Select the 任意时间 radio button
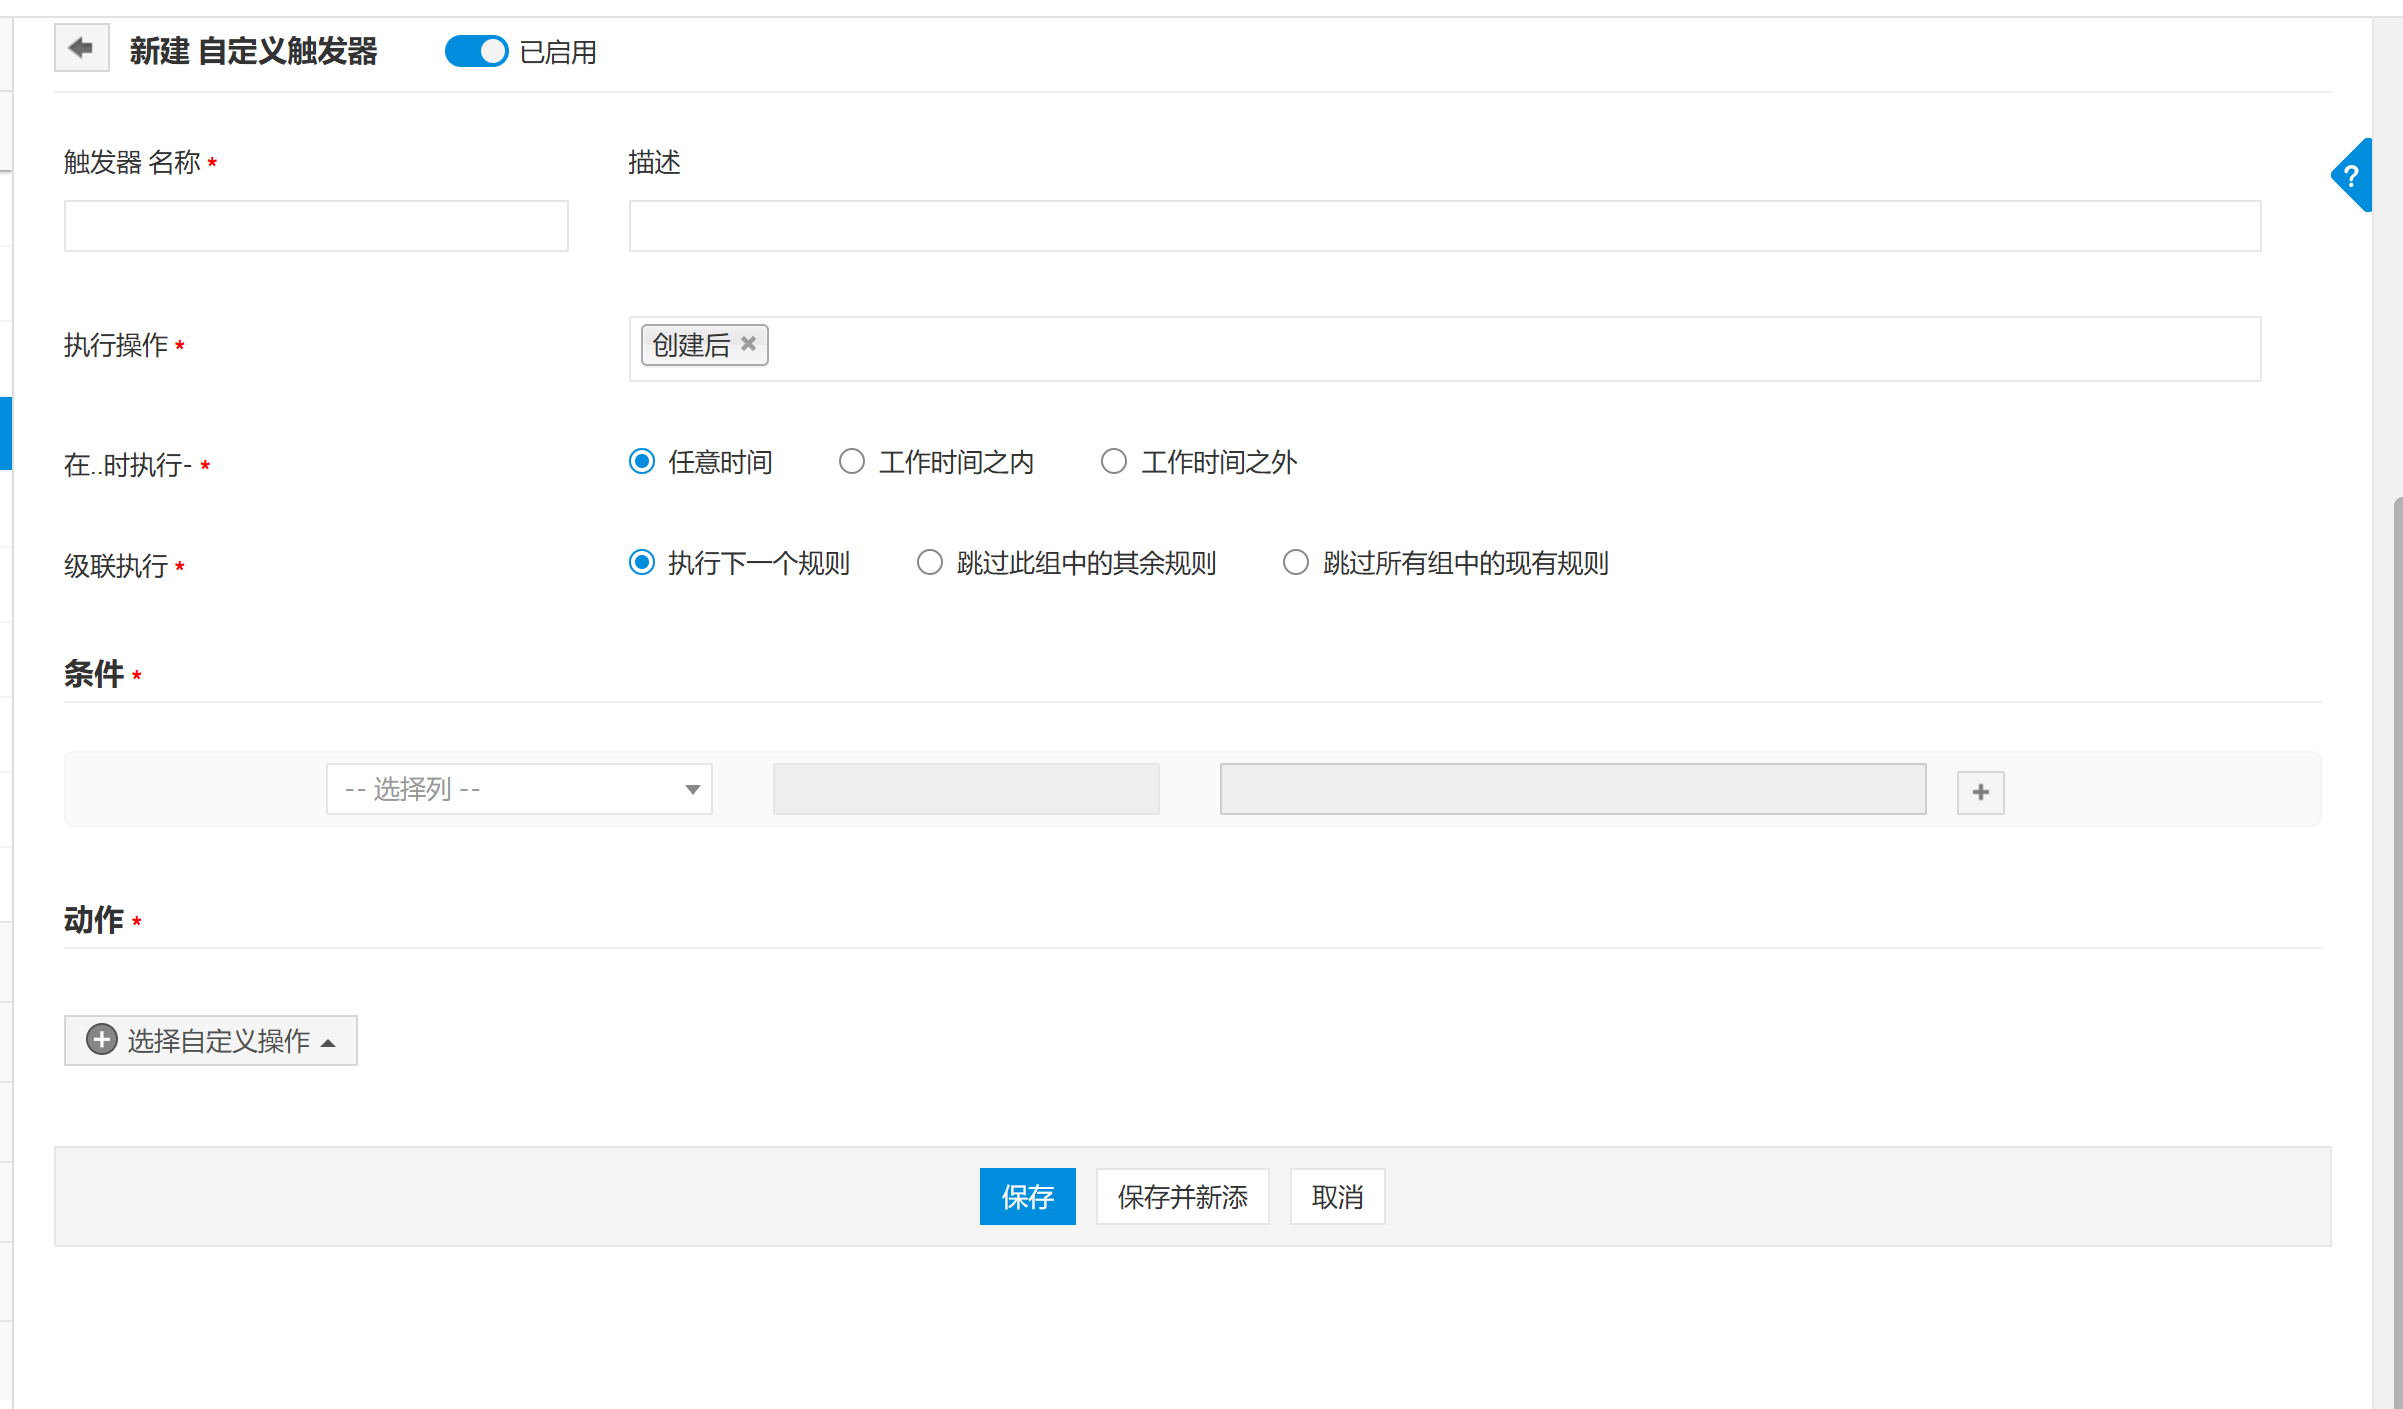 pyautogui.click(x=642, y=461)
